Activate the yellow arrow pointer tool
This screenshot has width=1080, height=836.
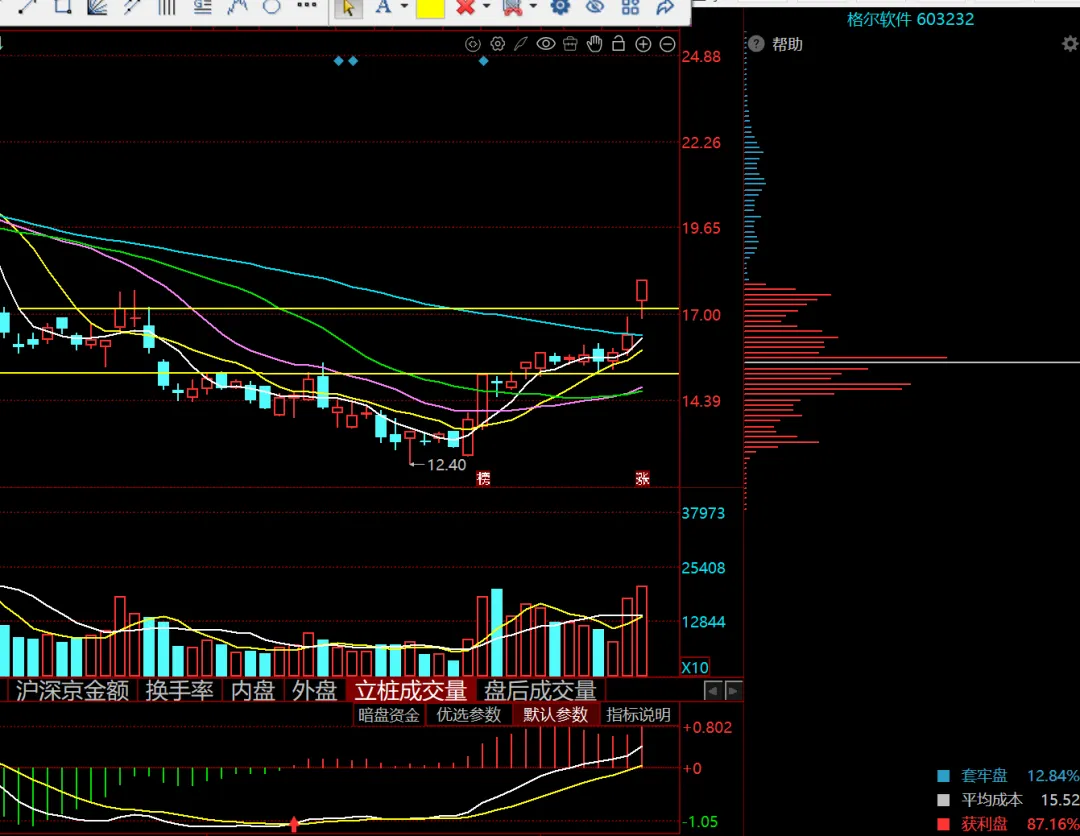click(349, 8)
